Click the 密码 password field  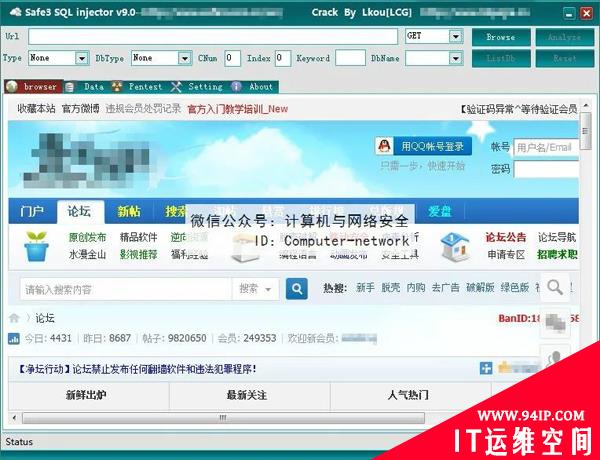click(x=546, y=169)
